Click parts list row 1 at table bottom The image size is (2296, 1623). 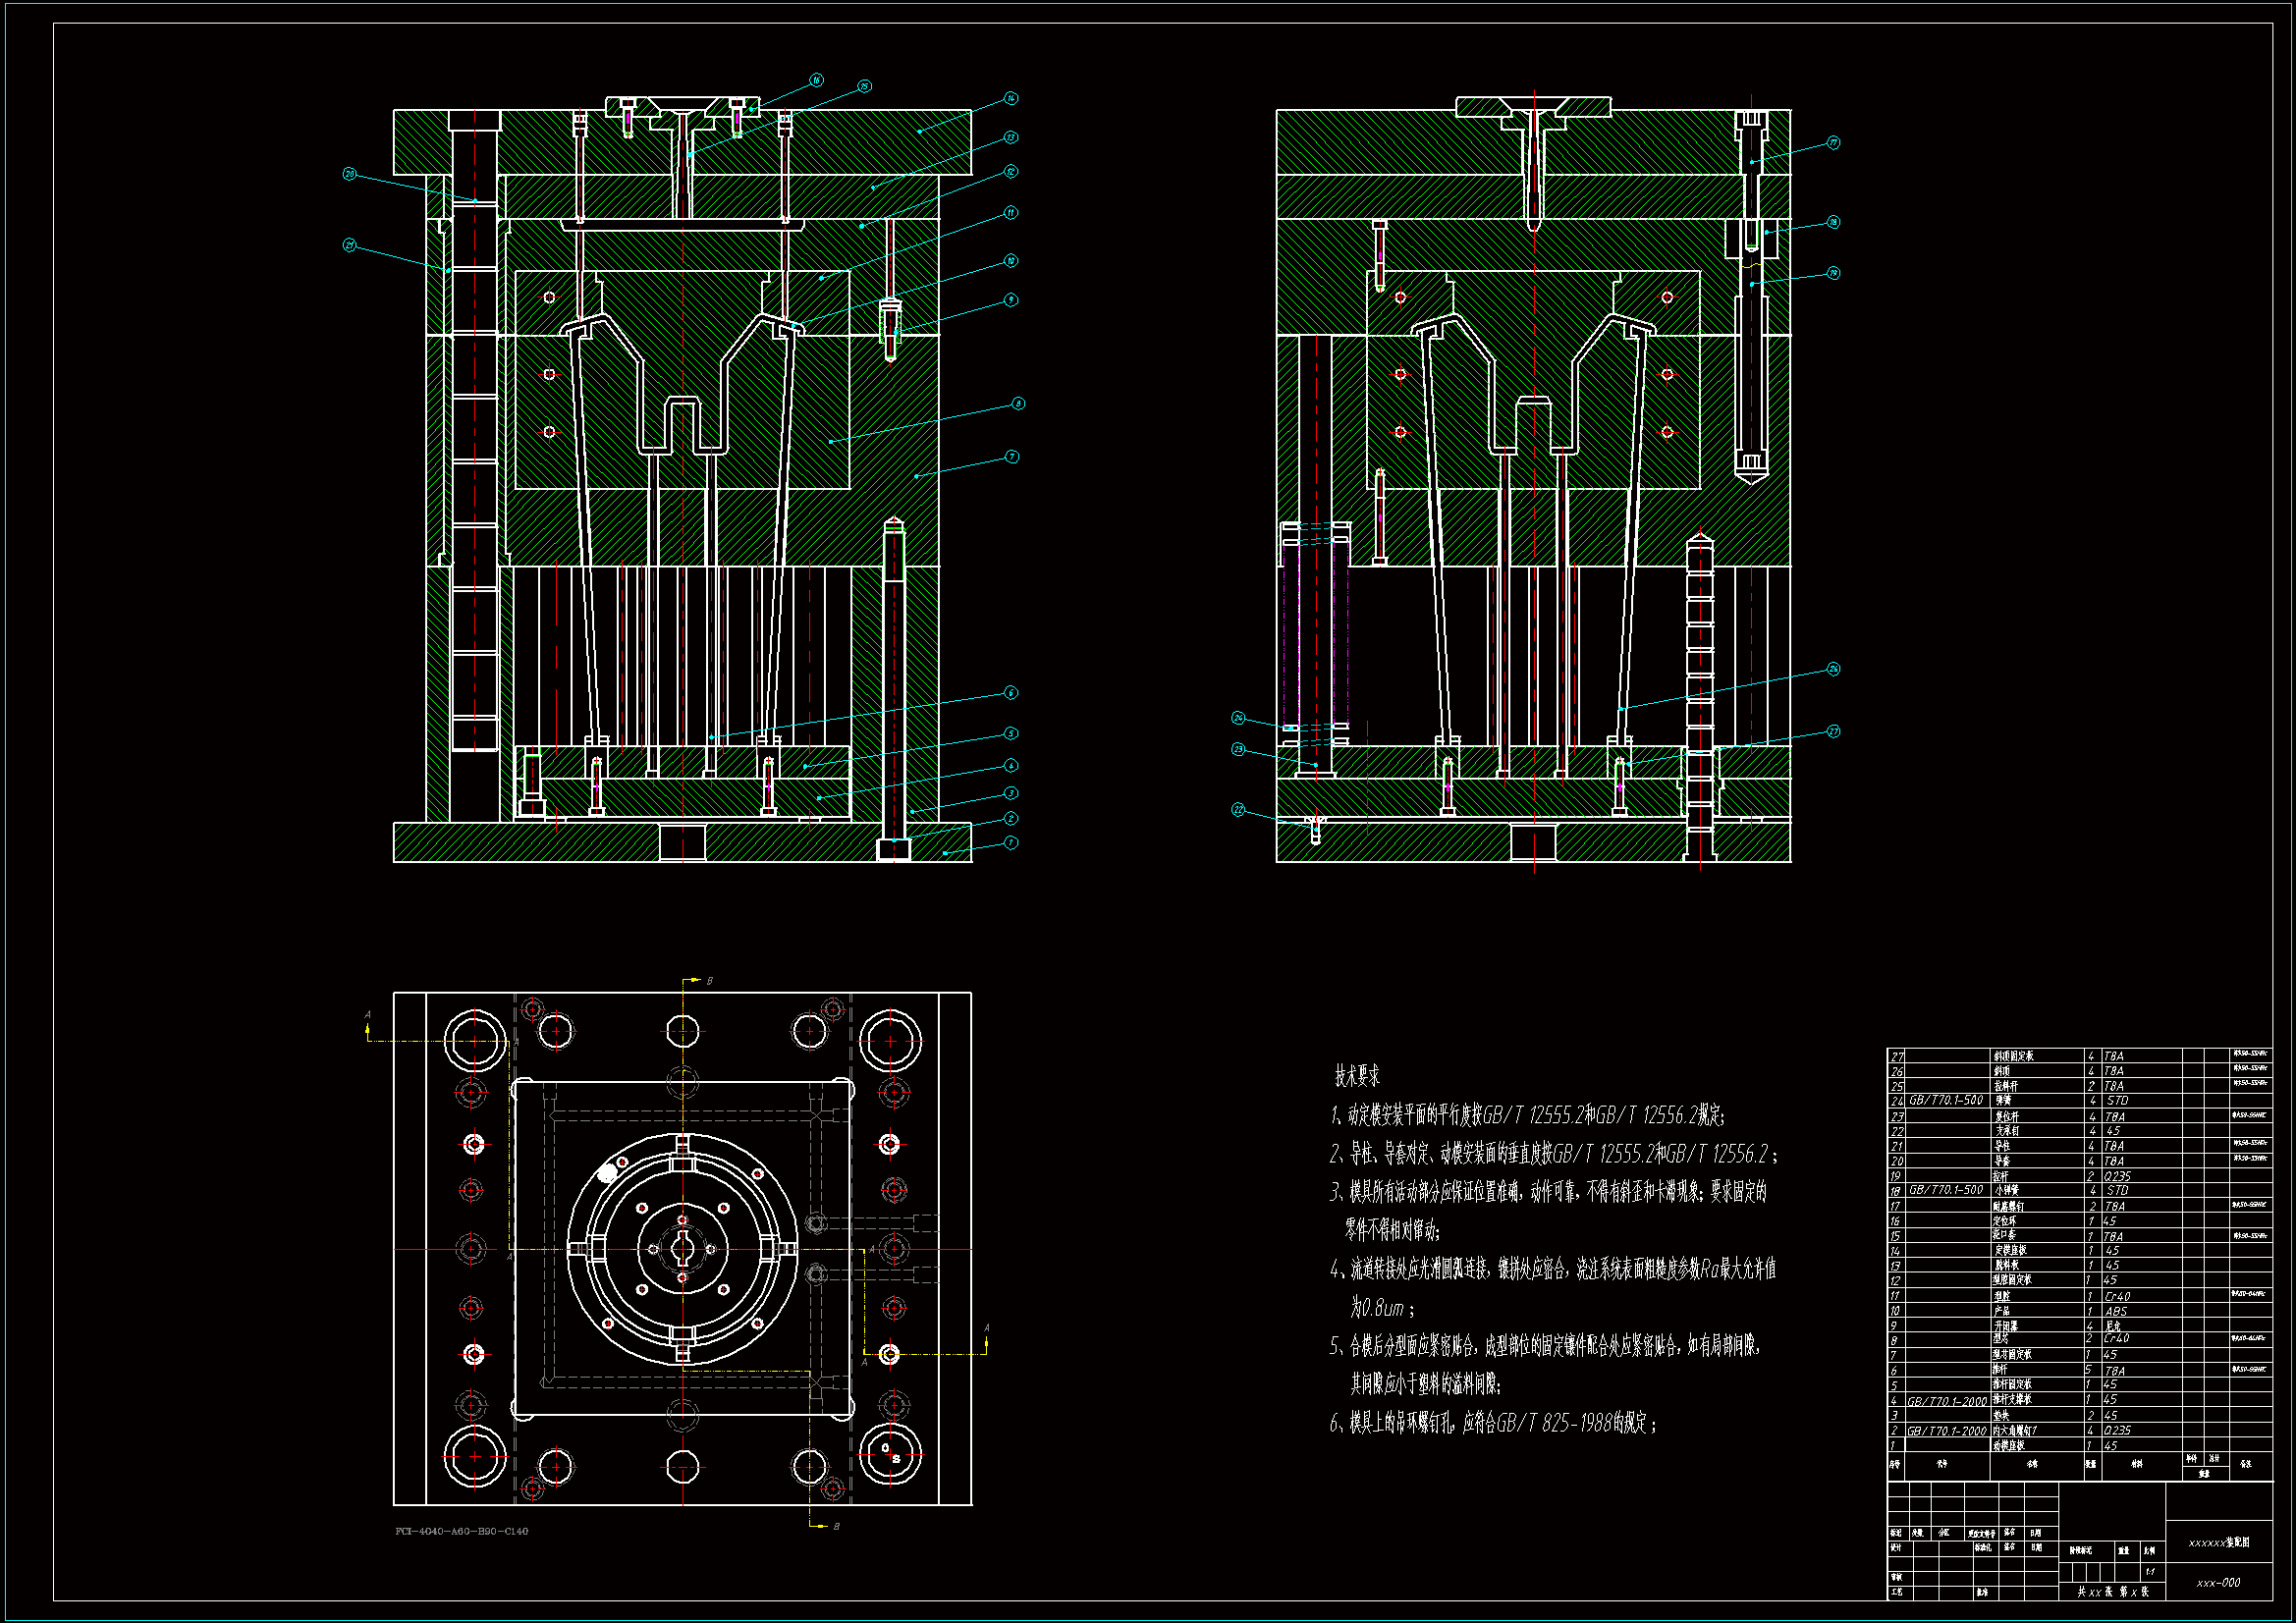(x=2010, y=1446)
